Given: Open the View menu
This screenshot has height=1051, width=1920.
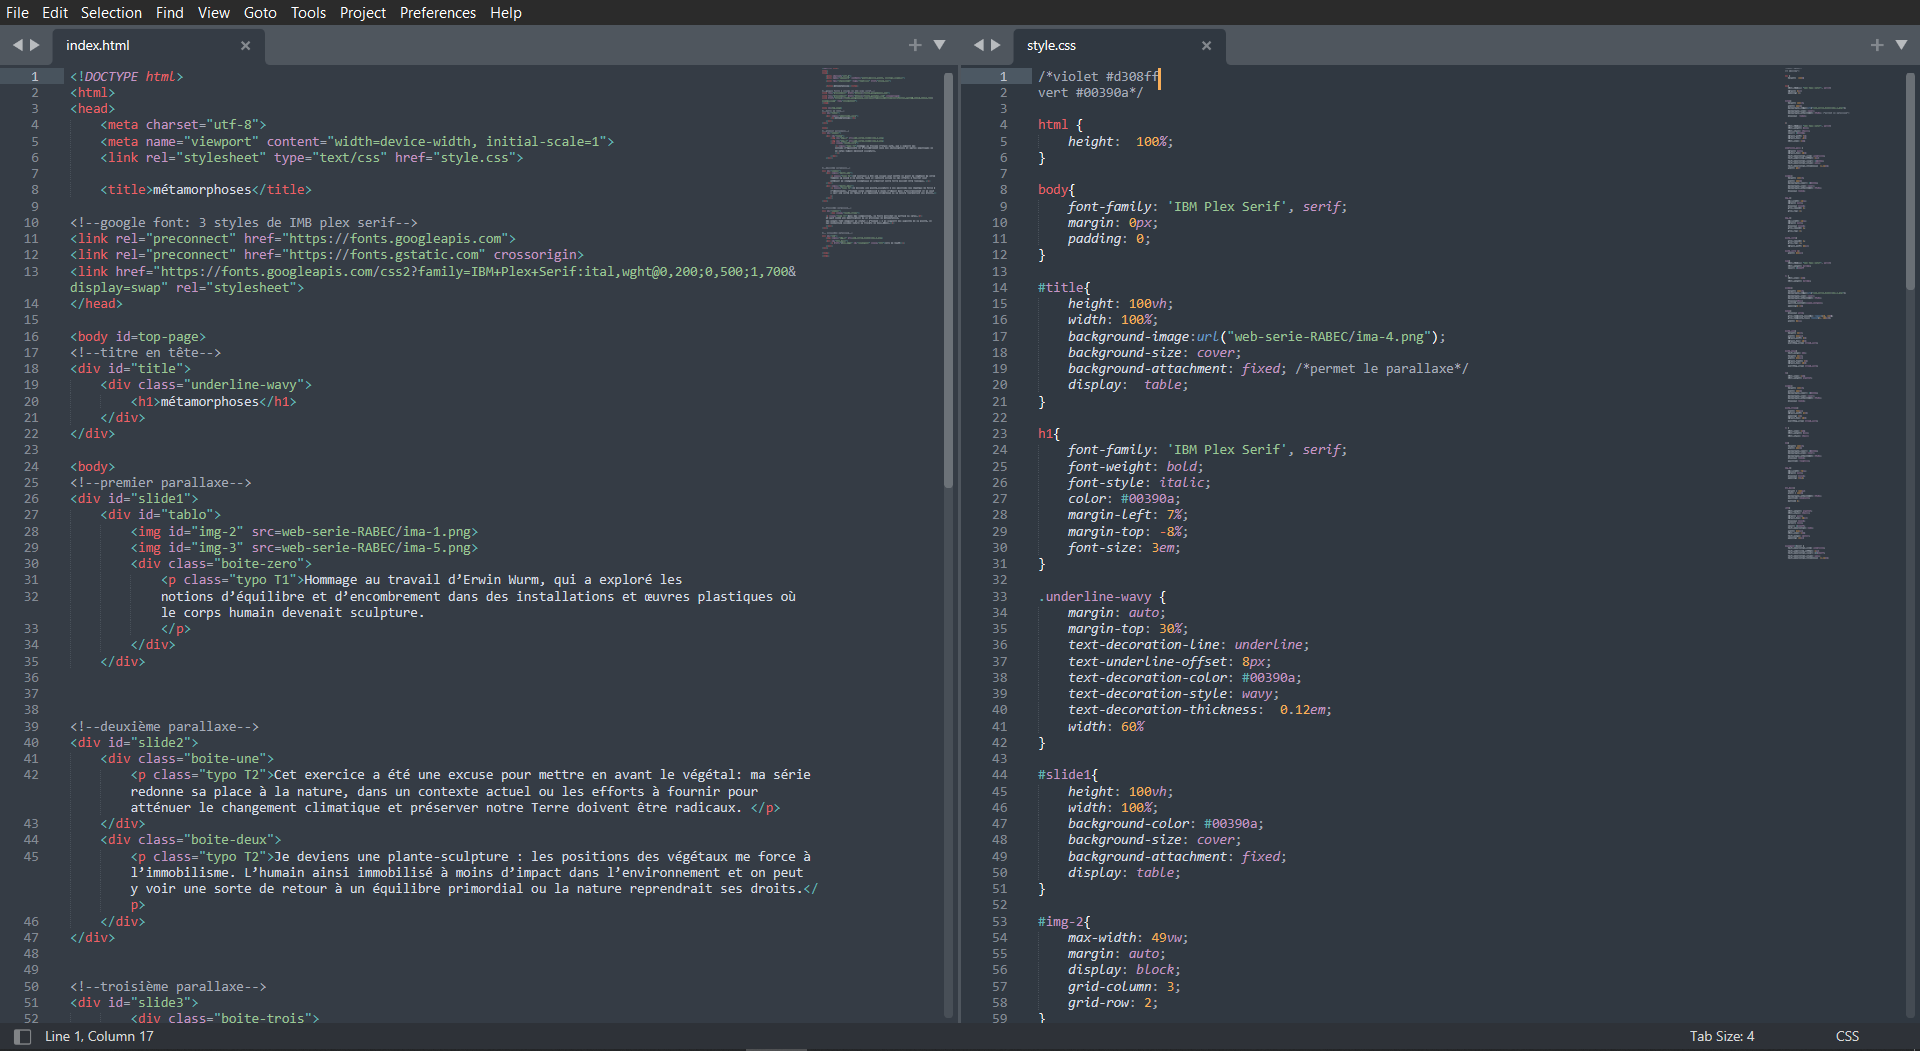Looking at the screenshot, I should pyautogui.click(x=213, y=12).
